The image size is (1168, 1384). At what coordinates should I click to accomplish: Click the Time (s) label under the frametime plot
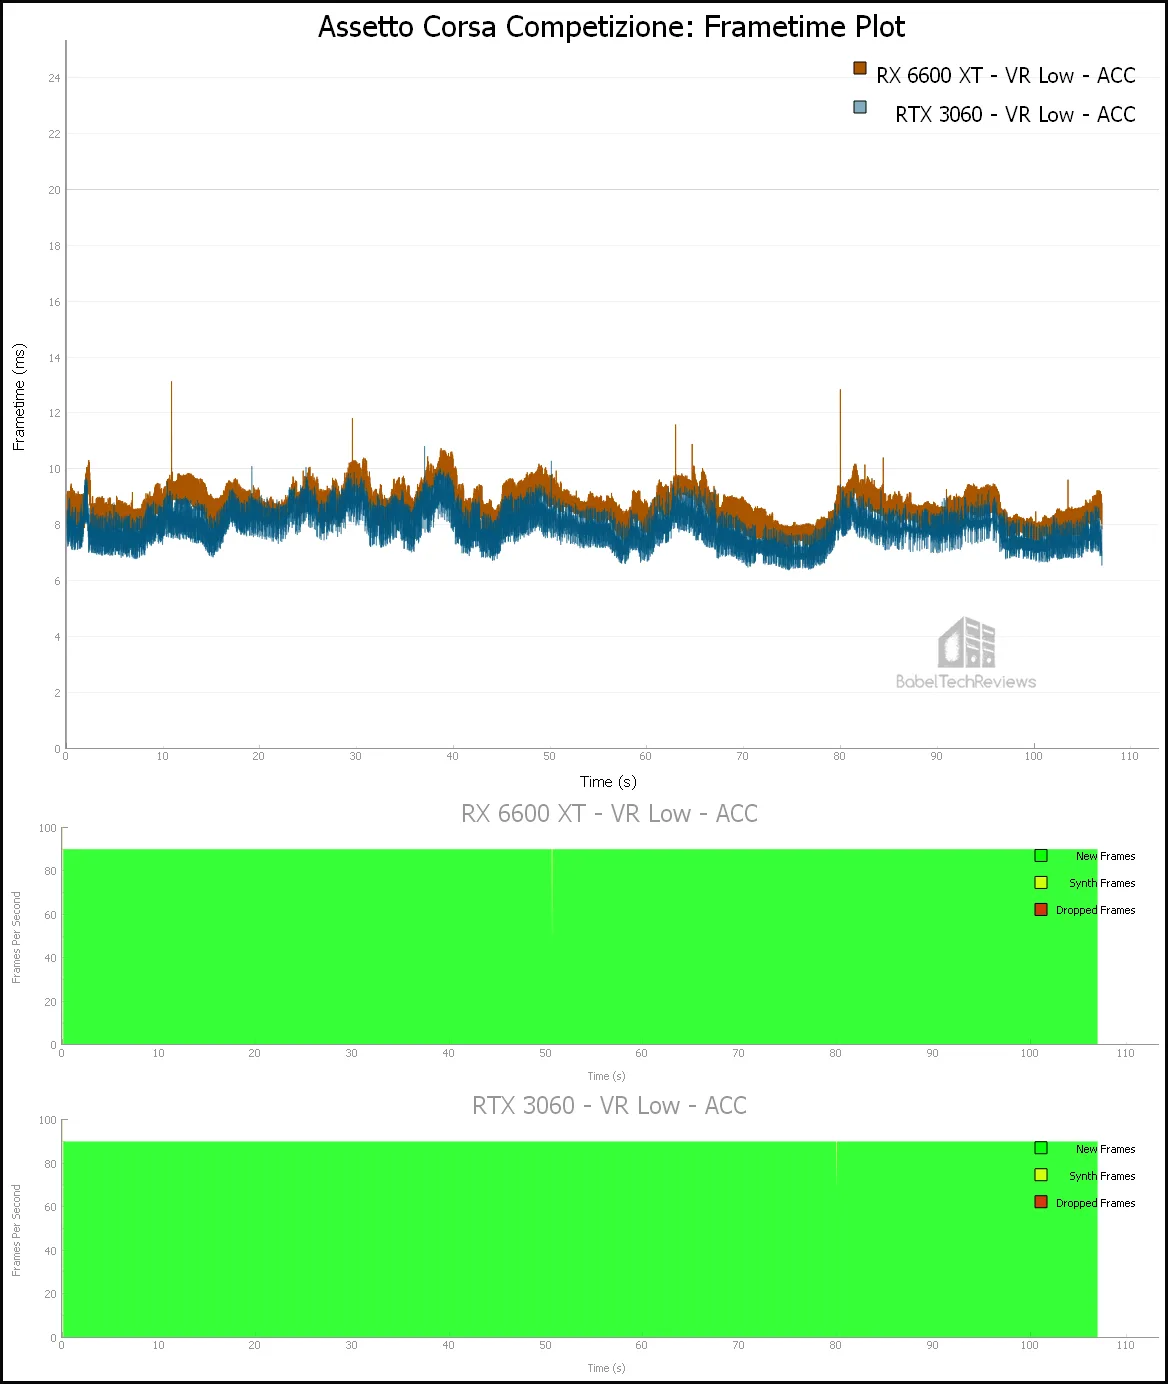[608, 782]
